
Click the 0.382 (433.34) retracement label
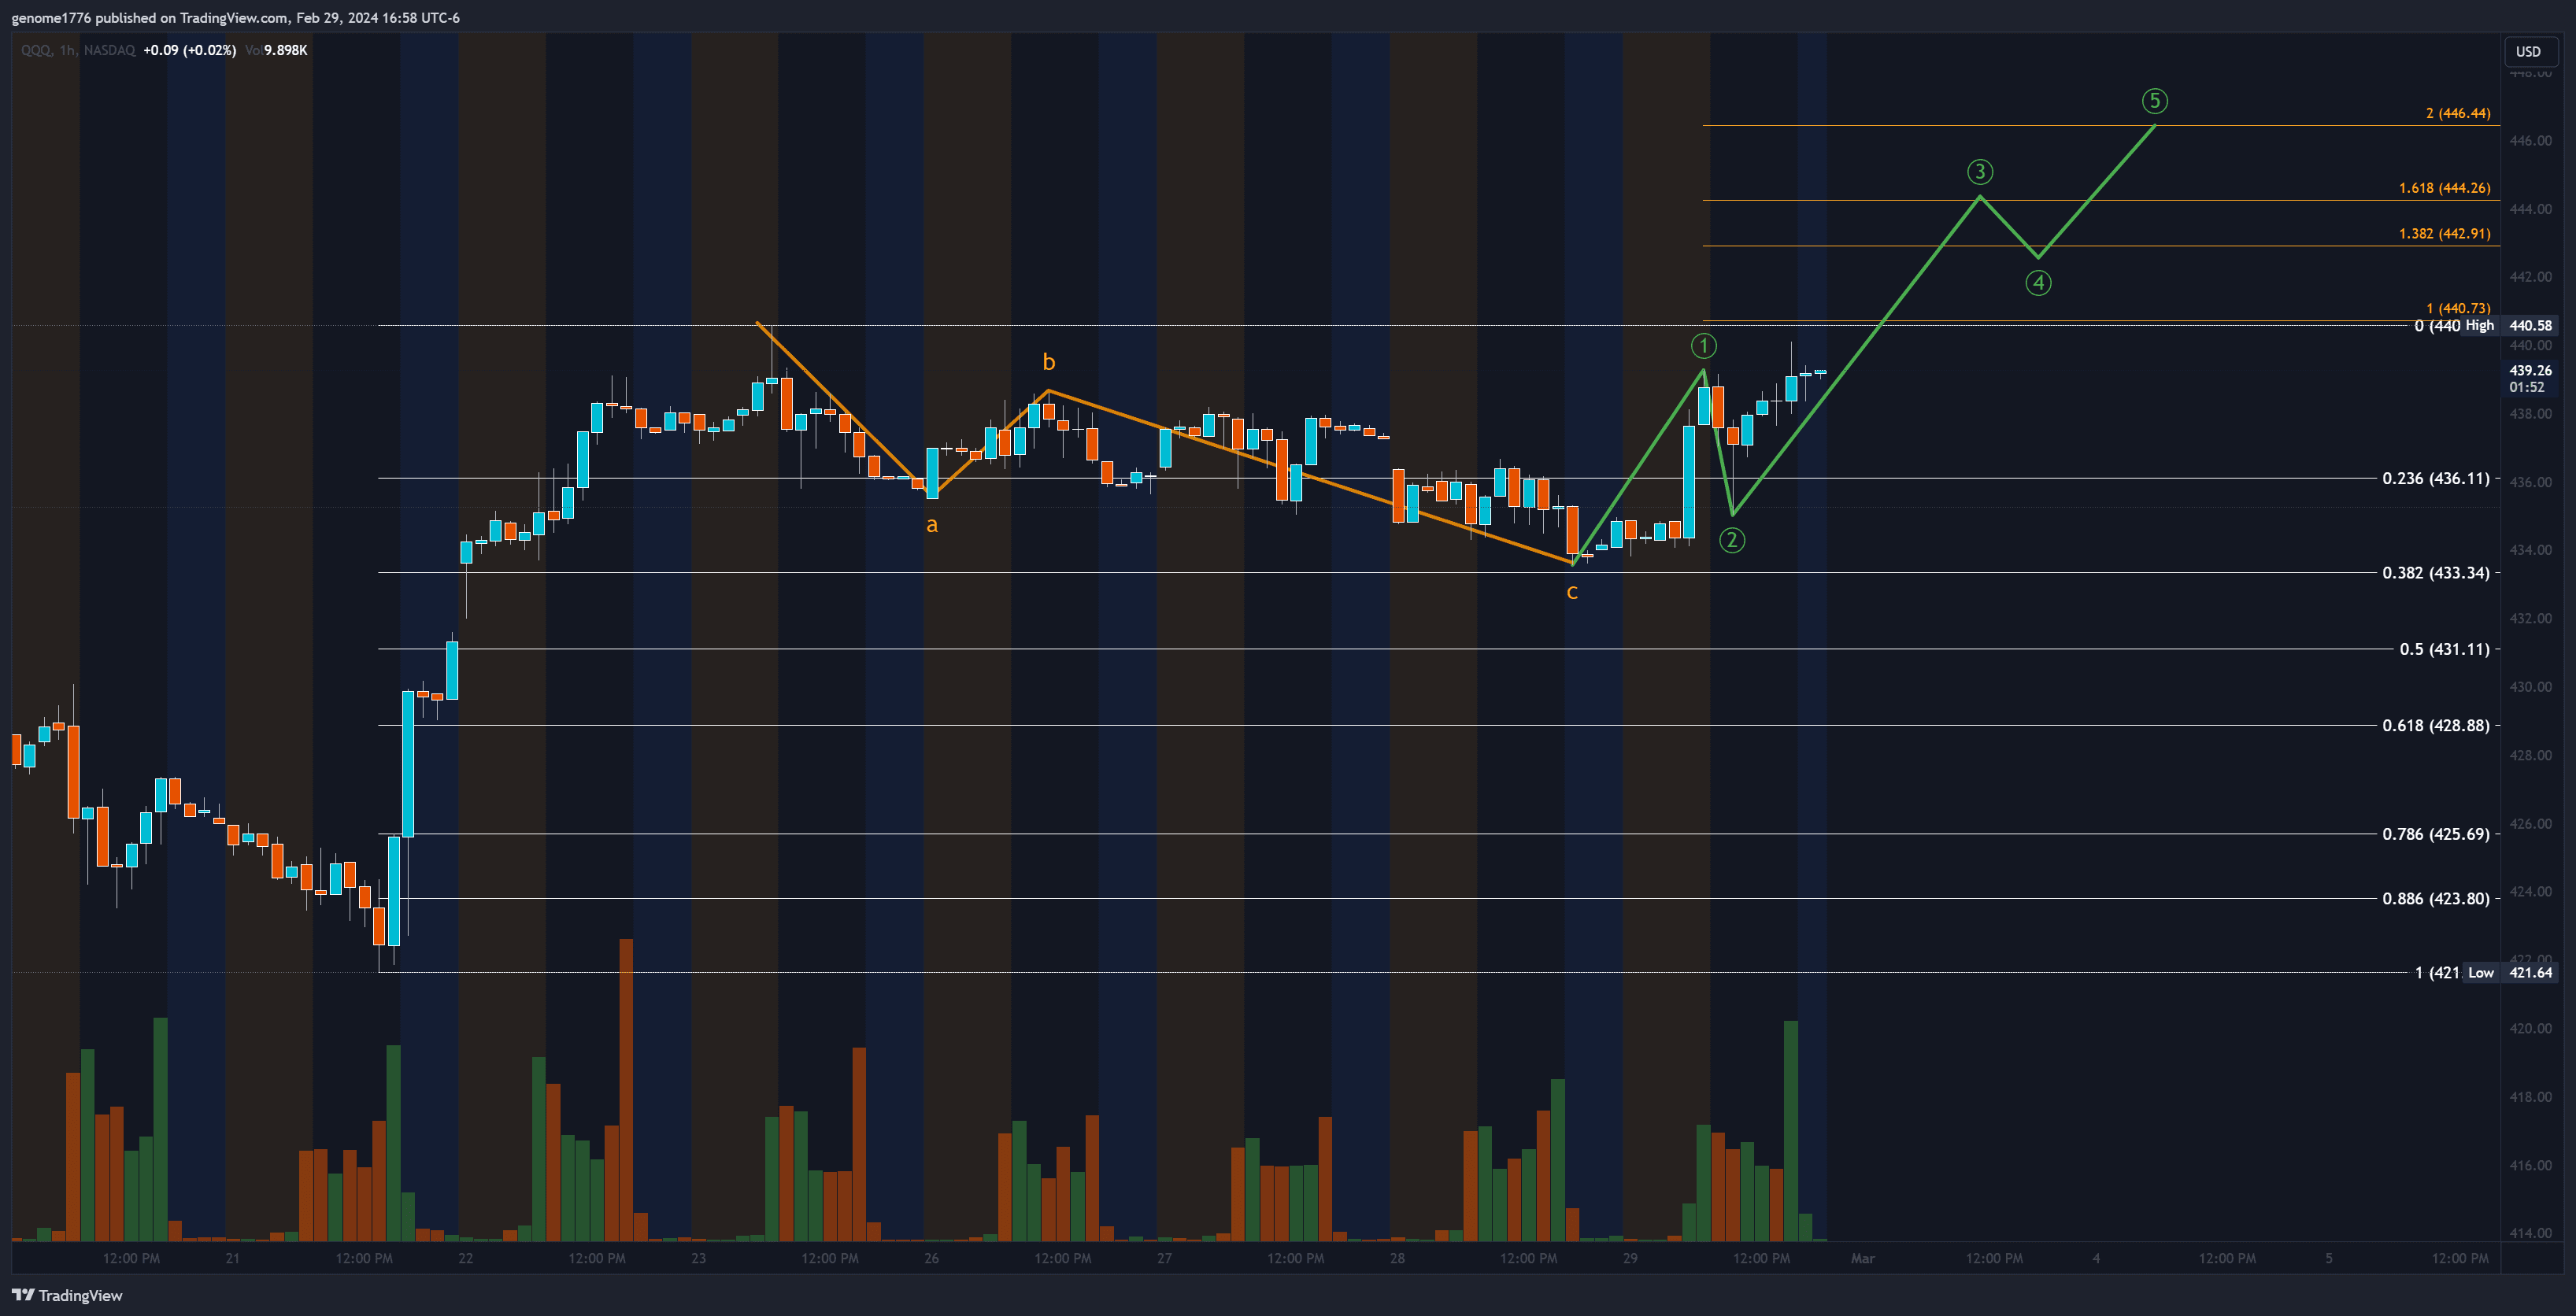(2435, 573)
